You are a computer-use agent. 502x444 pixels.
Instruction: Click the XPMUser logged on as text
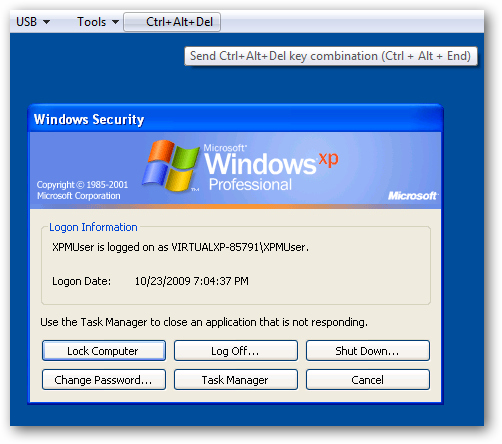click(180, 247)
